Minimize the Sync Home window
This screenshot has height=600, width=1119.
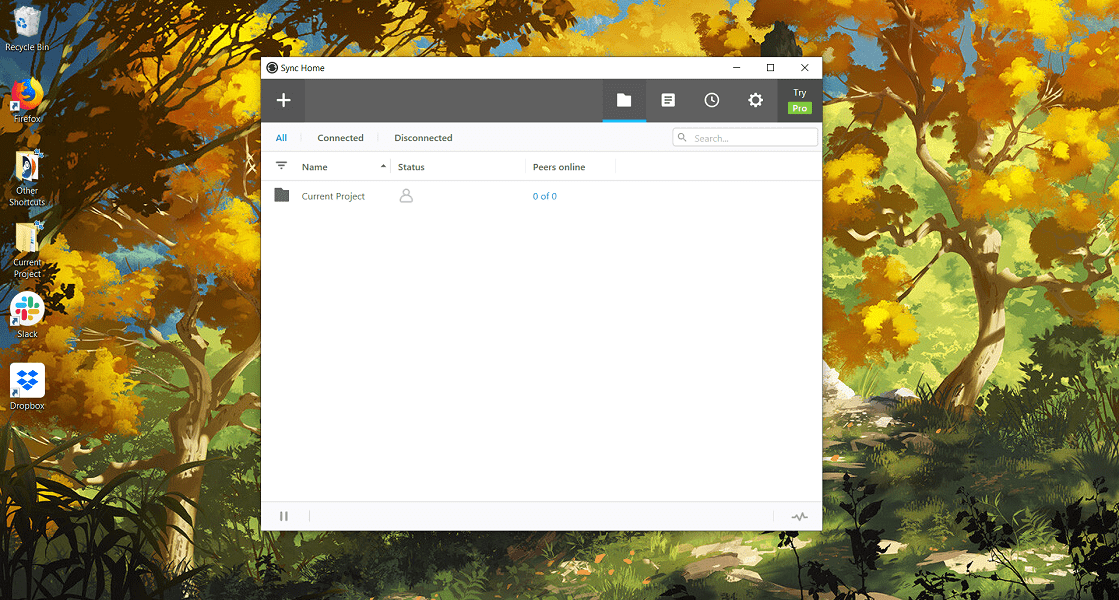point(736,68)
